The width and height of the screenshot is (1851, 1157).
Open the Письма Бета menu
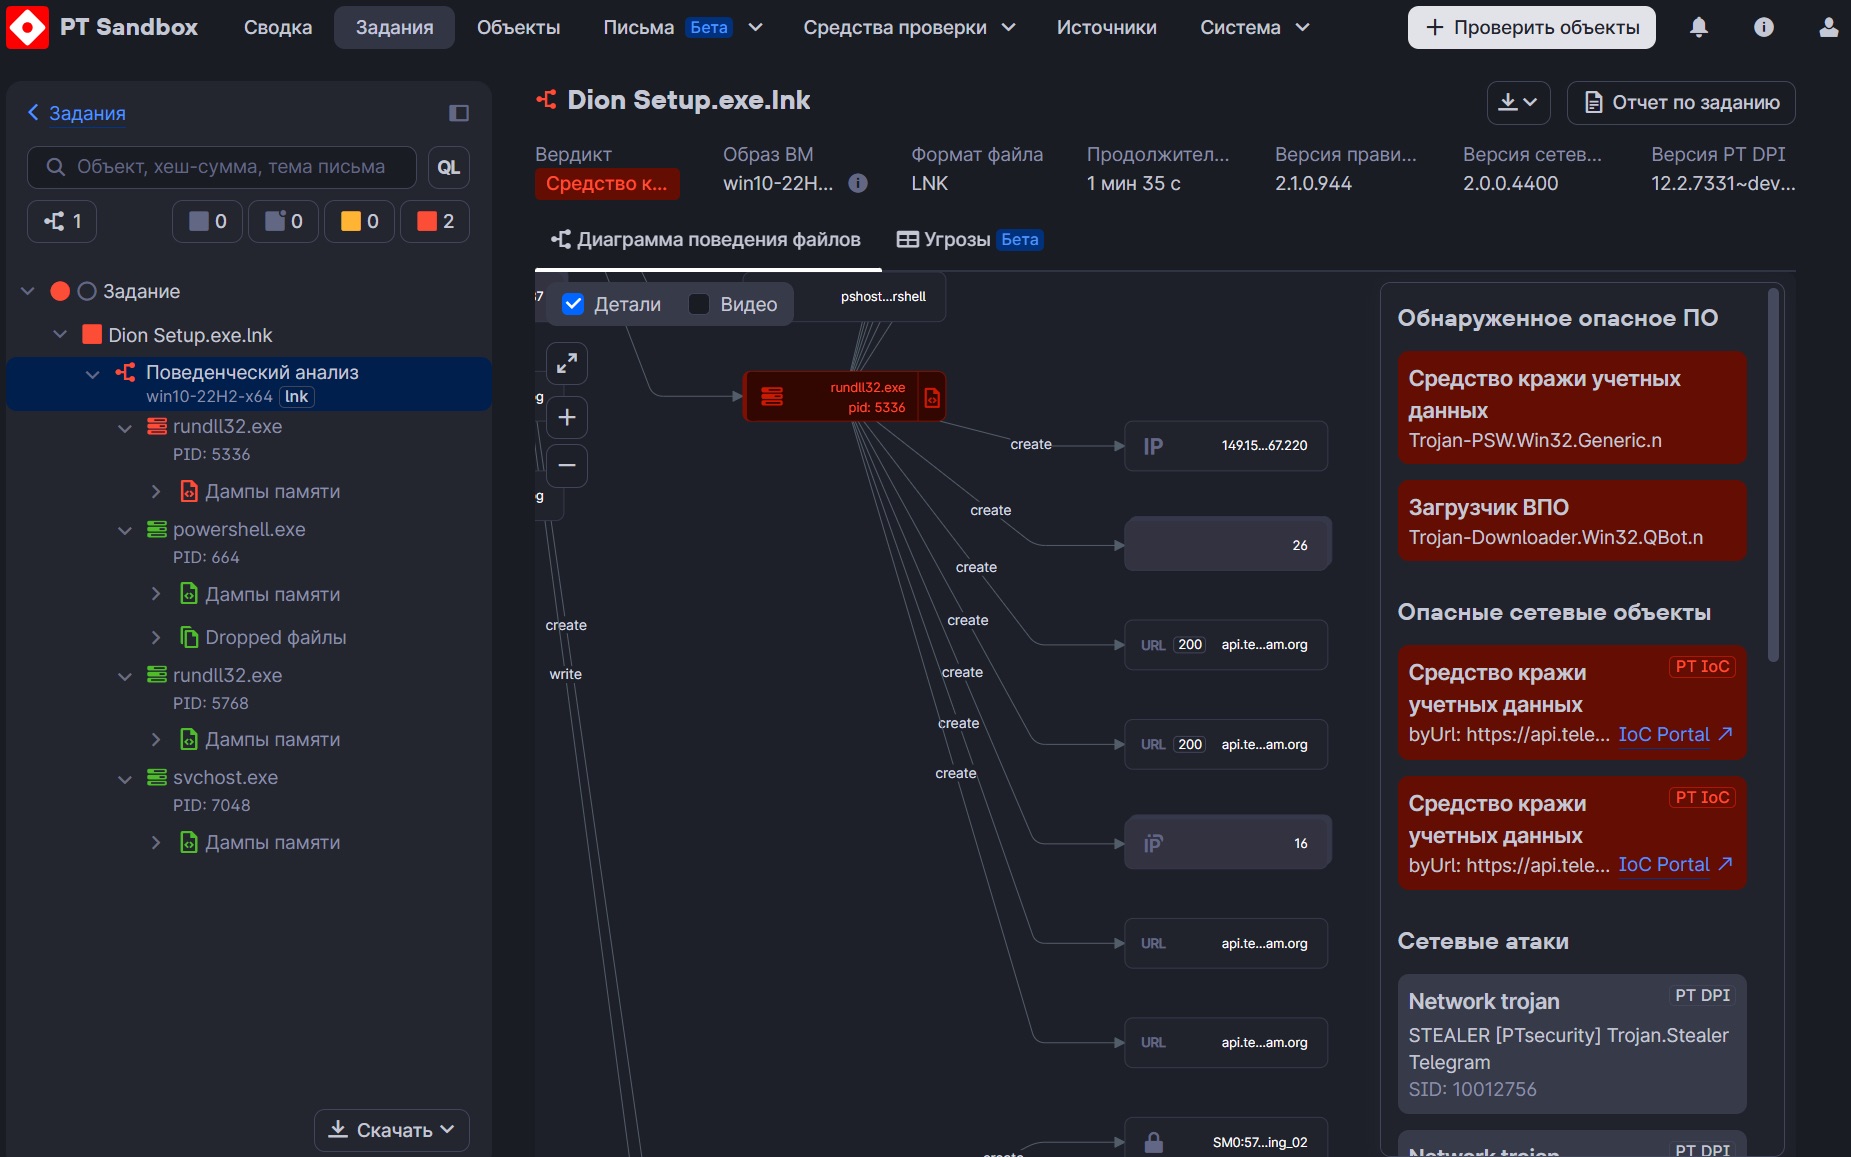point(682,28)
